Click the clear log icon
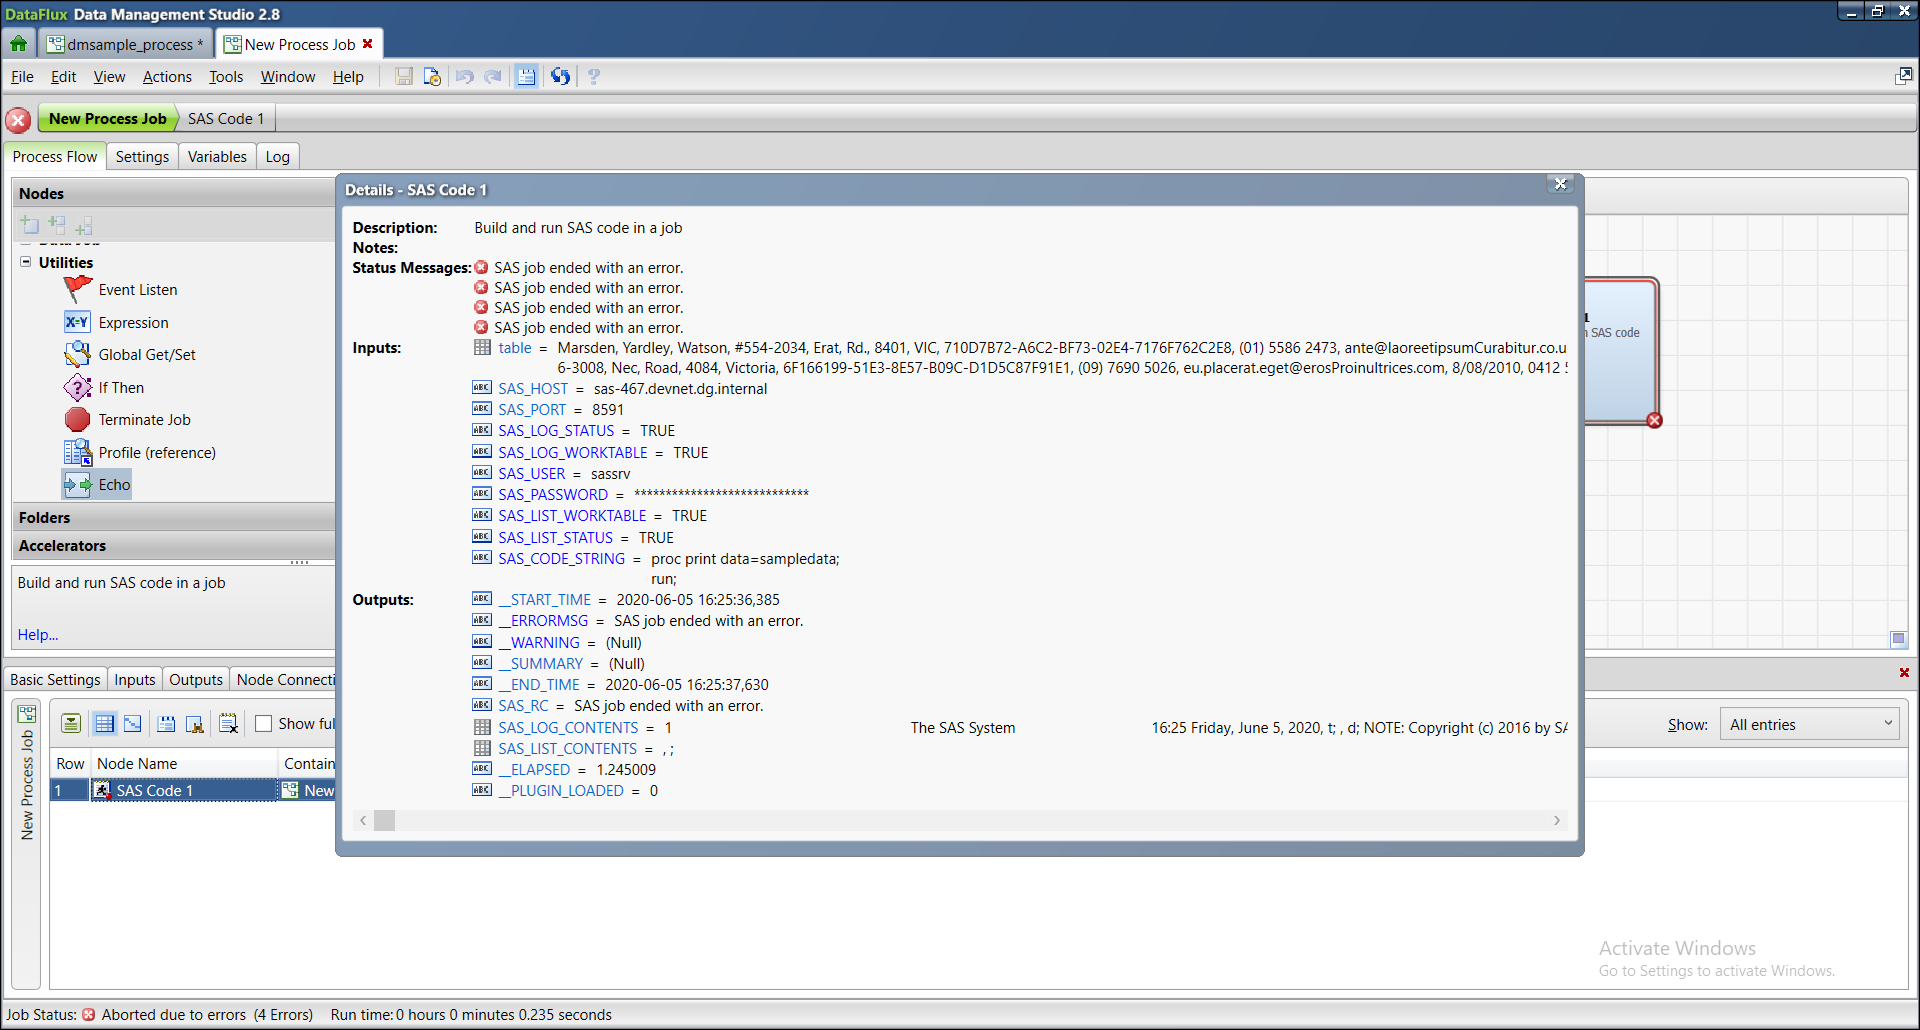The image size is (1920, 1030). tap(229, 724)
